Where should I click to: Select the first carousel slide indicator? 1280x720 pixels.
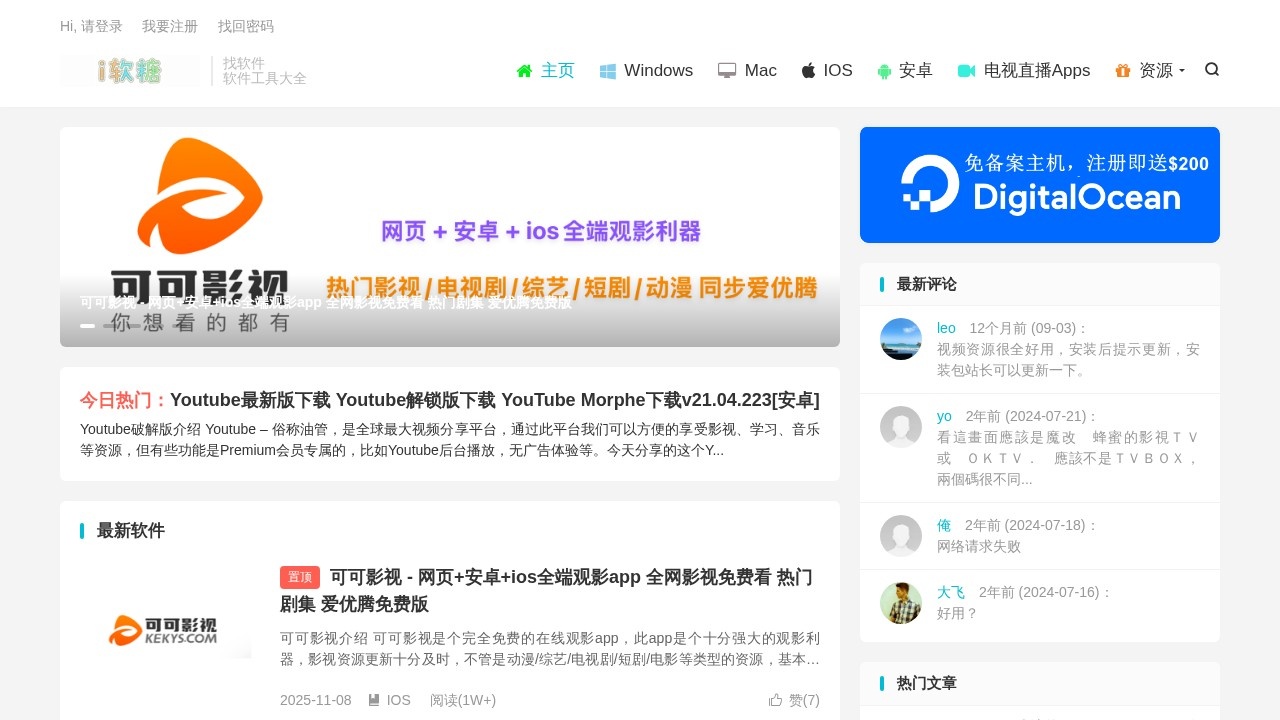[88, 326]
